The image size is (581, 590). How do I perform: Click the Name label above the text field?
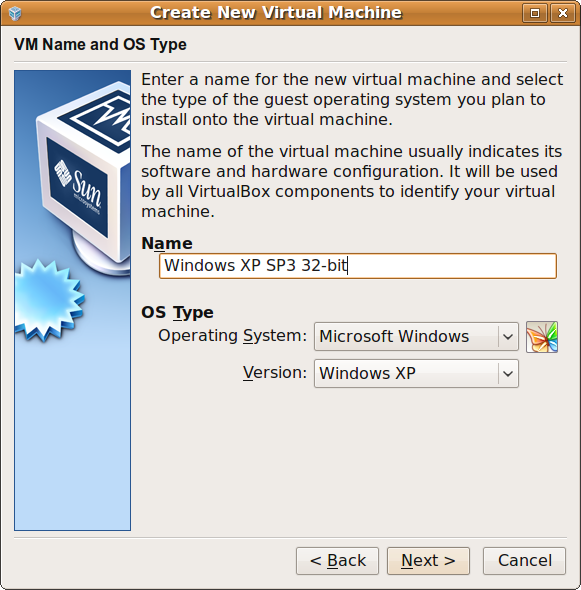point(167,243)
